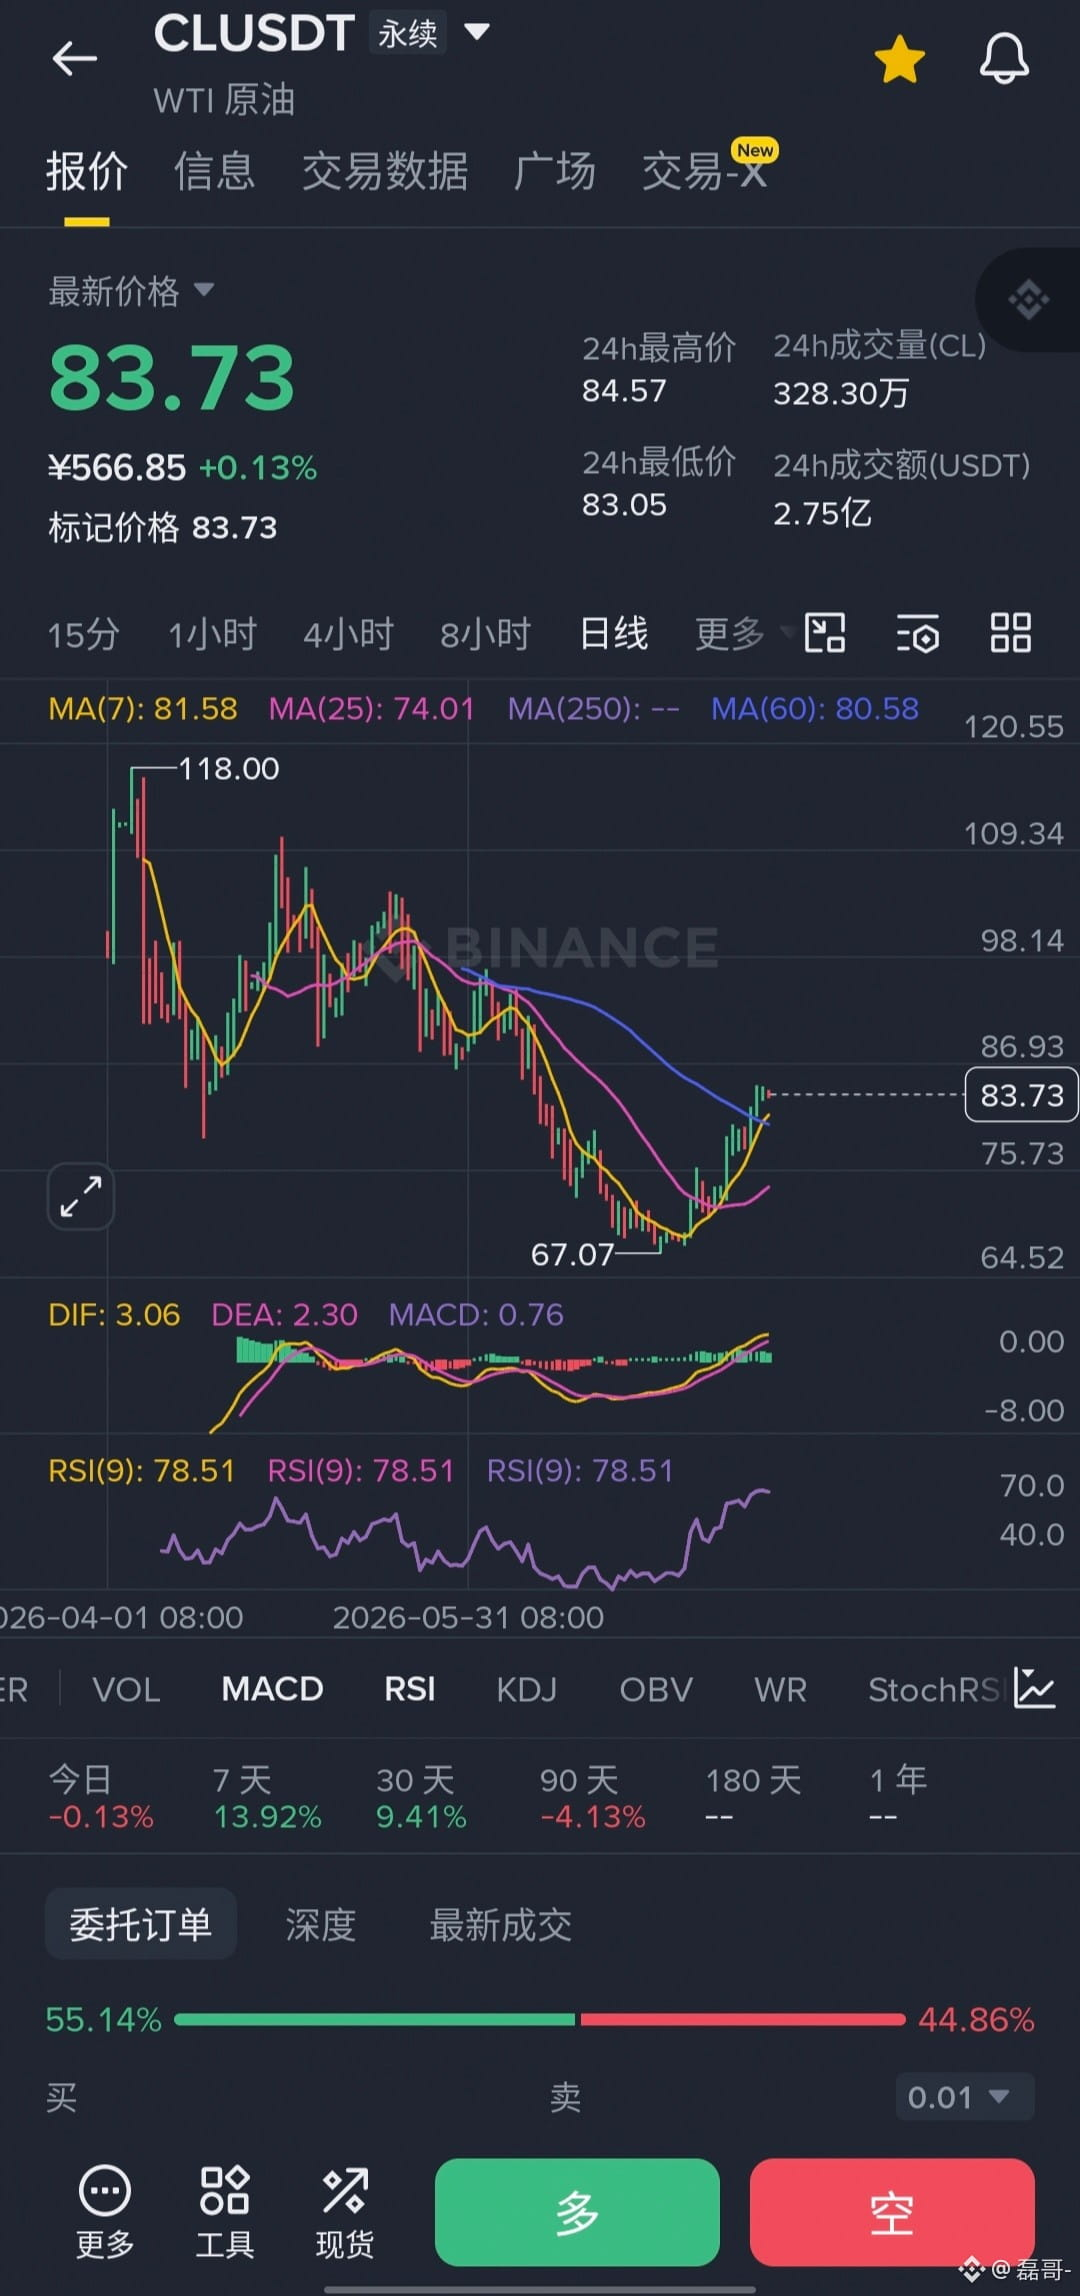Tap the yellow RSI(9): 78.51 label
Viewport: 1080px width, 2296px height.
click(141, 1470)
